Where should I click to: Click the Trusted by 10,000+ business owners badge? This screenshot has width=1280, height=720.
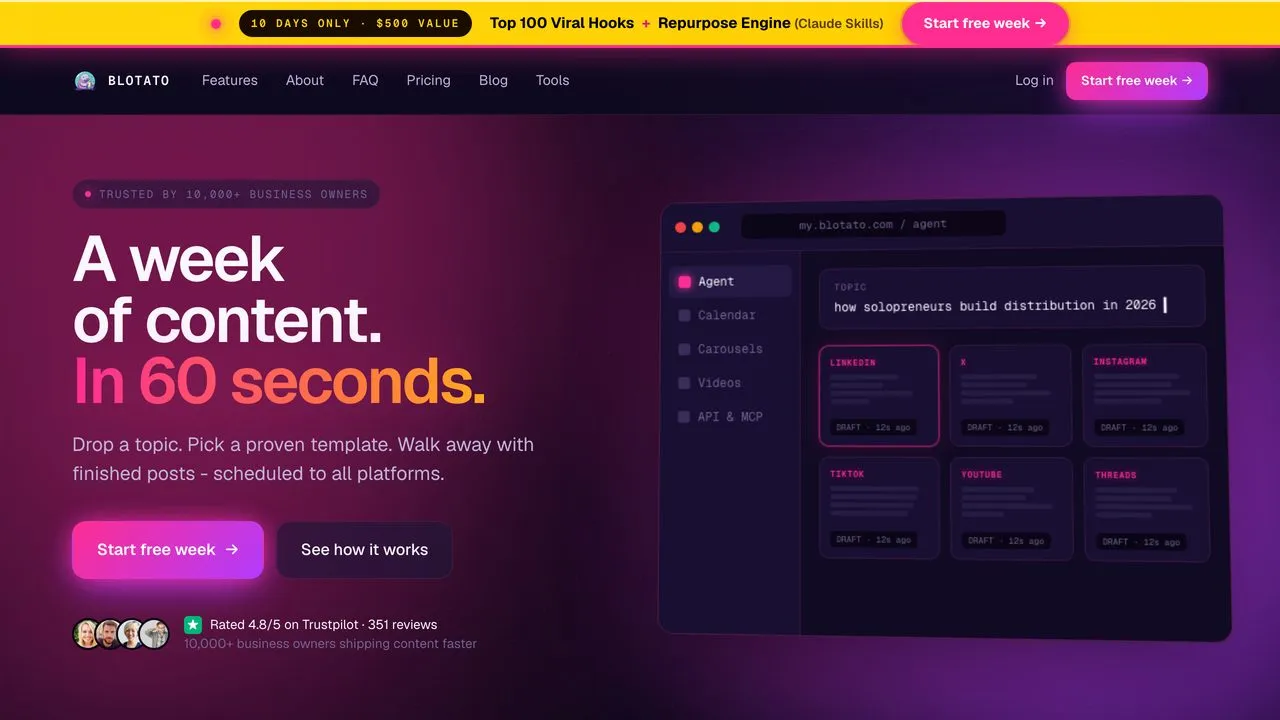[226, 194]
